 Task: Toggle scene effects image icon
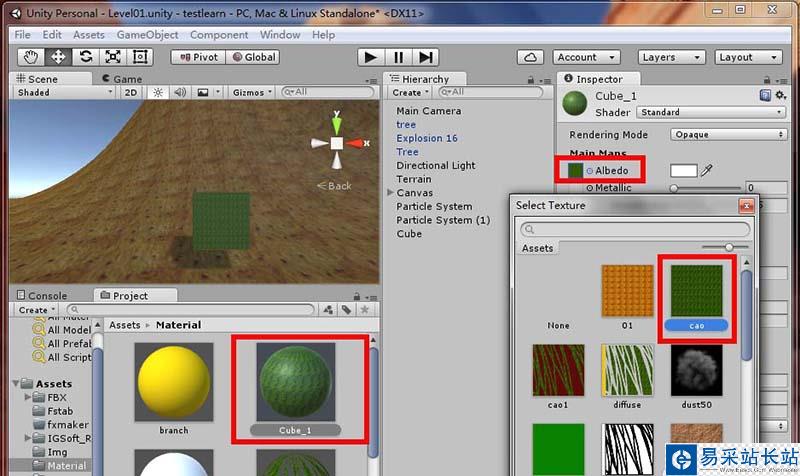click(x=203, y=92)
